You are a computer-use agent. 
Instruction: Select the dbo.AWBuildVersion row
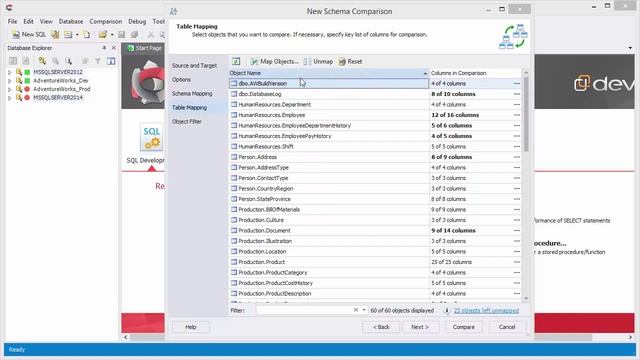point(329,83)
